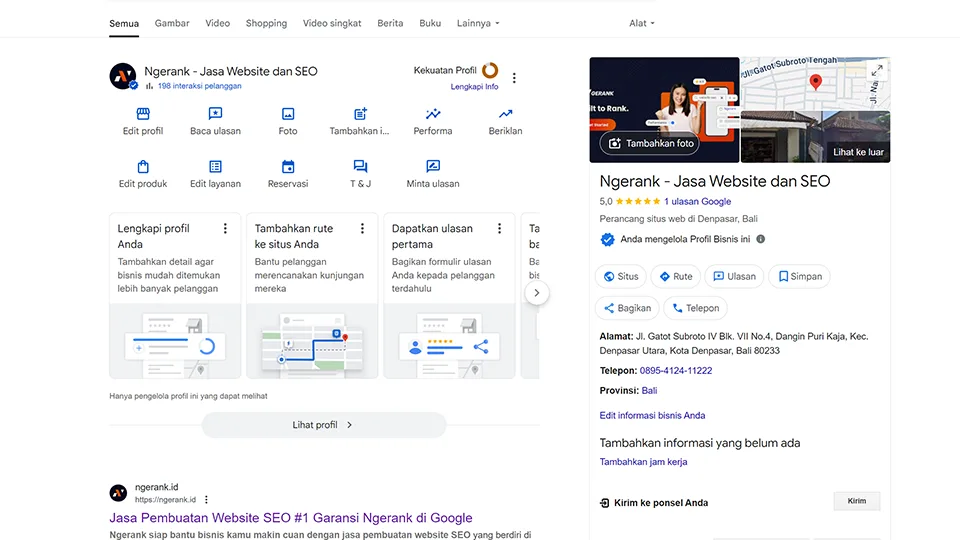The image size is (960, 540).
Task: Open the Lengkapi Info link
Action: (474, 87)
